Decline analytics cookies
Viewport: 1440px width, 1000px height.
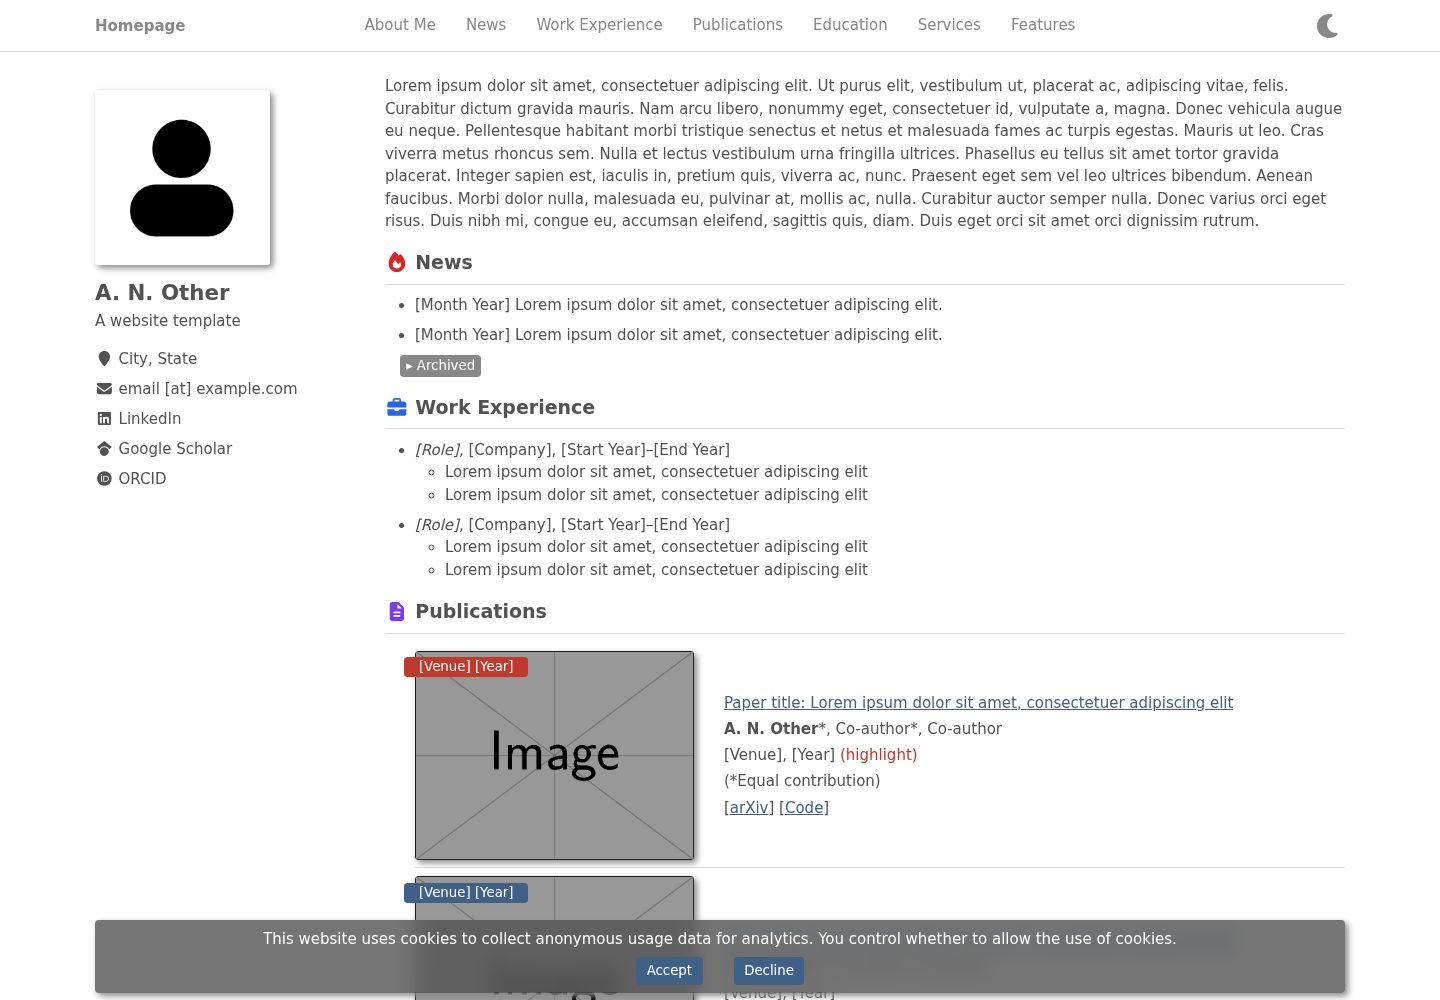(x=769, y=971)
